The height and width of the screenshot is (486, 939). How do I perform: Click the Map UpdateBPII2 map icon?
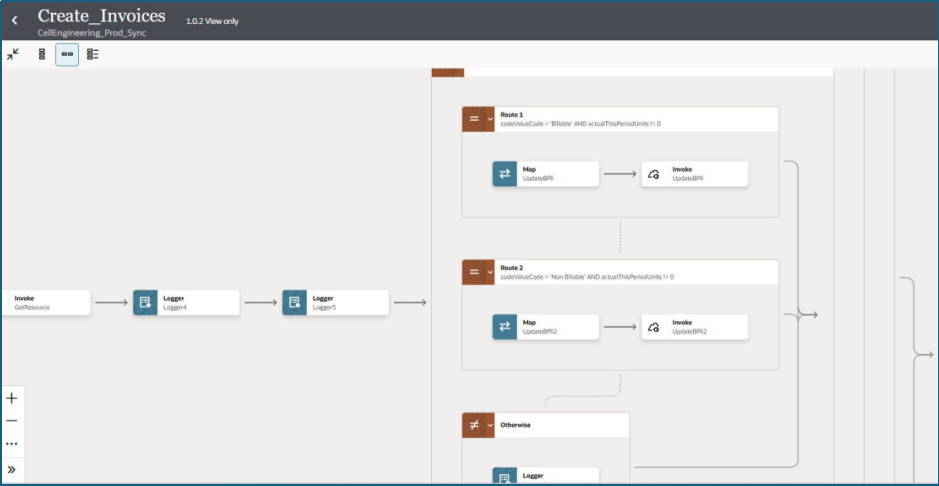point(505,327)
